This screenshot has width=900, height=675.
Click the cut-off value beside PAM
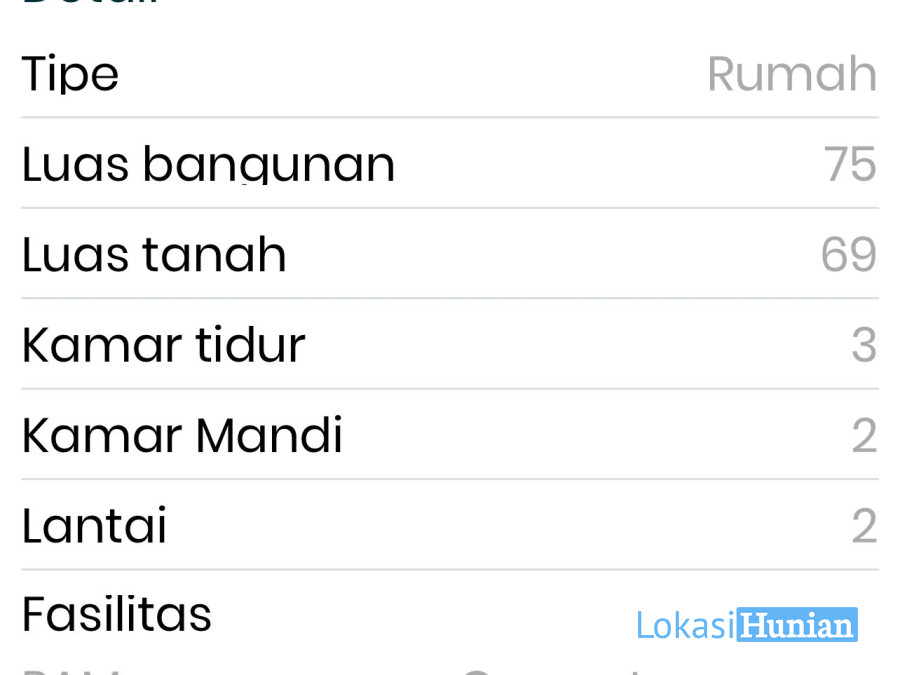coord(551,671)
